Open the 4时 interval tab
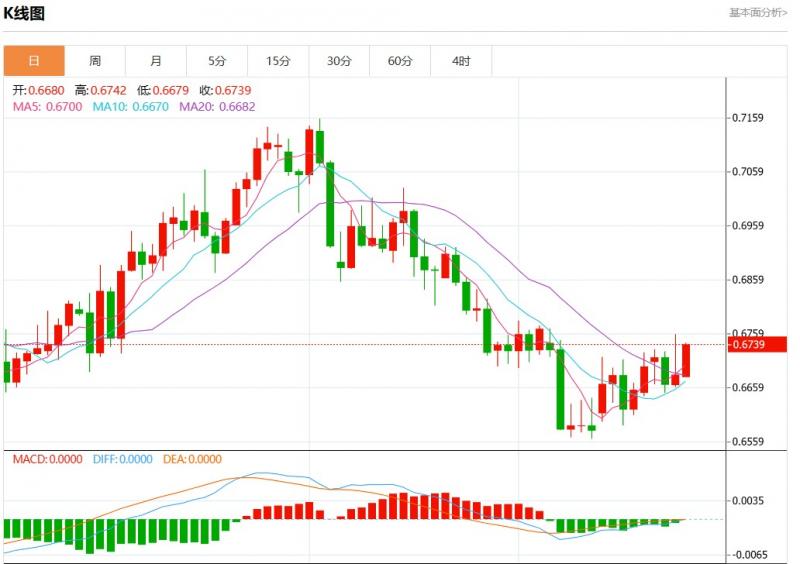This screenshot has width=800, height=564. (461, 61)
